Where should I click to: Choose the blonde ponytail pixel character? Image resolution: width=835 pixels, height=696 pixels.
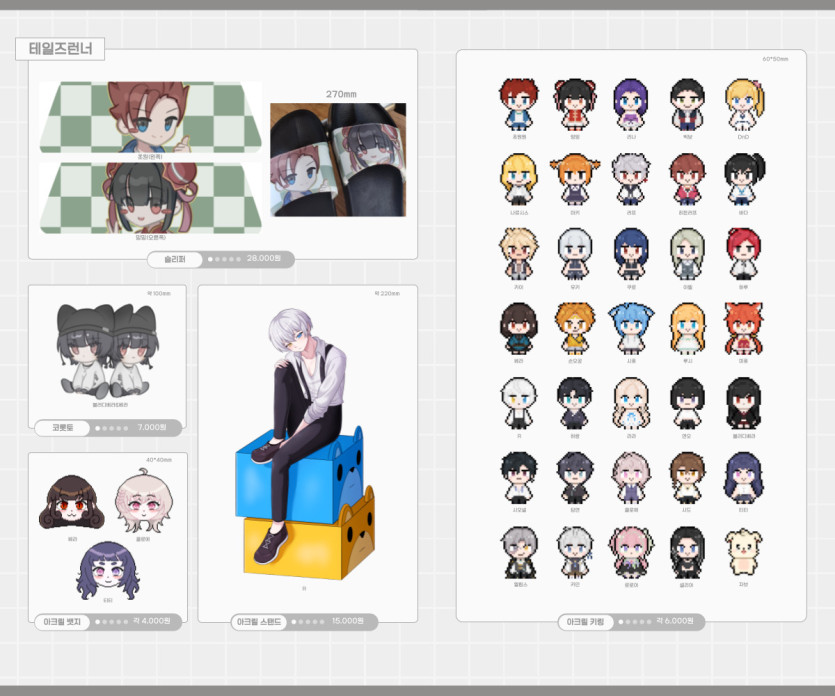tap(743, 104)
